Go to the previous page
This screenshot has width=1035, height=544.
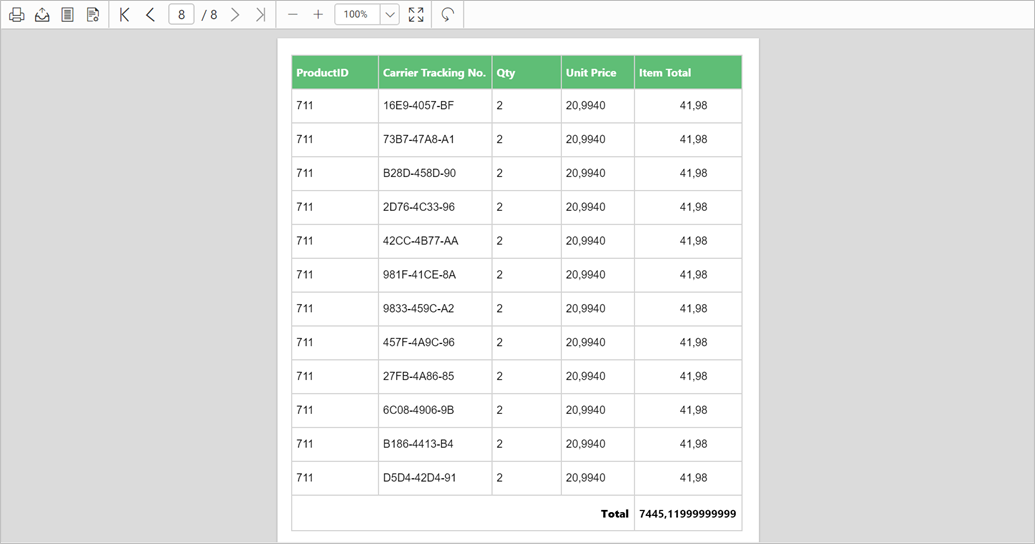pos(150,15)
